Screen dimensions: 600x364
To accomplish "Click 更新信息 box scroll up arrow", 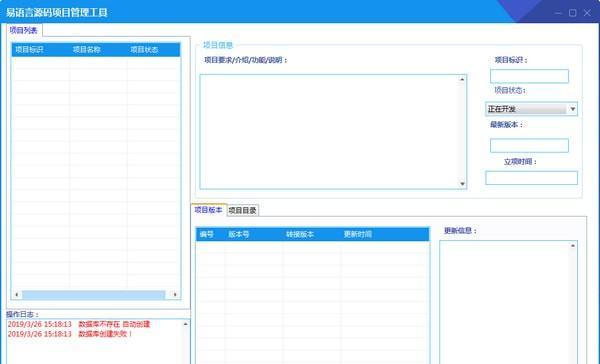I will (573, 246).
